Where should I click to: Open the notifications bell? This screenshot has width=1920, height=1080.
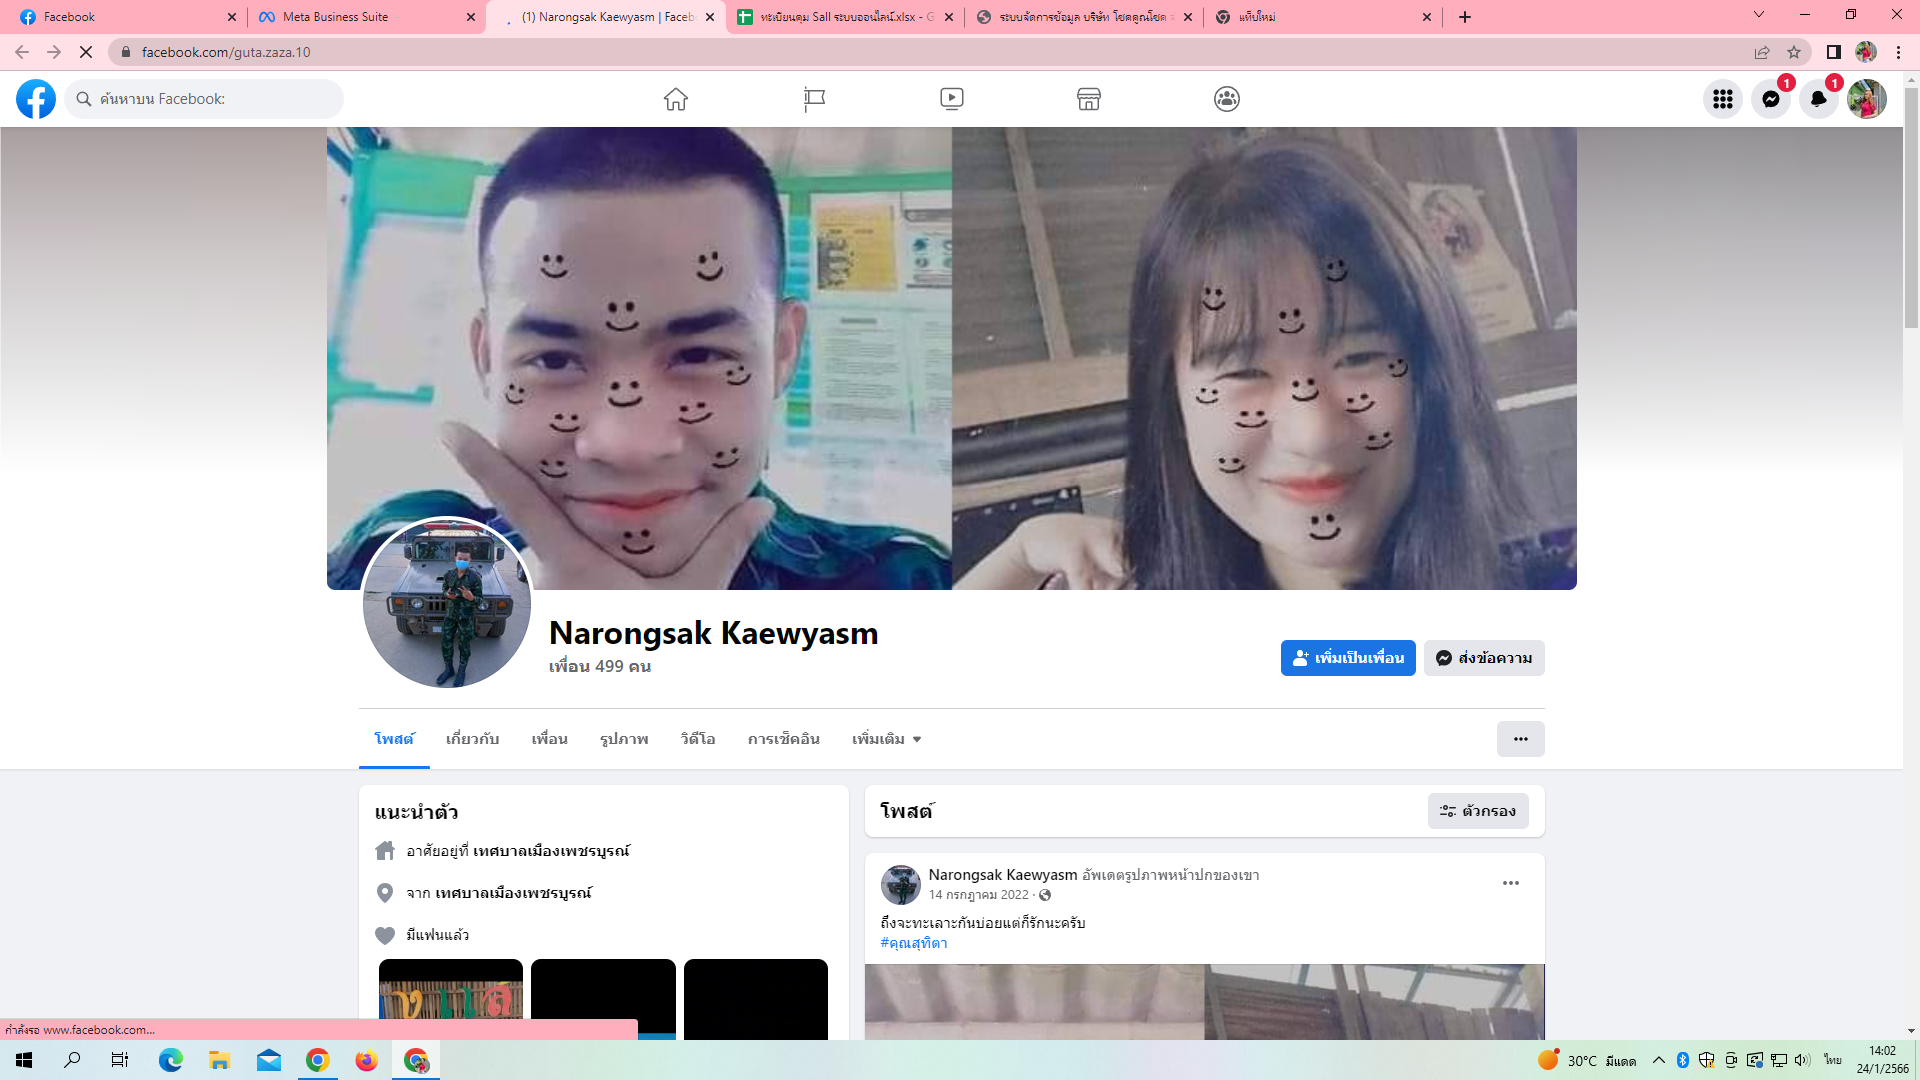(x=1819, y=99)
